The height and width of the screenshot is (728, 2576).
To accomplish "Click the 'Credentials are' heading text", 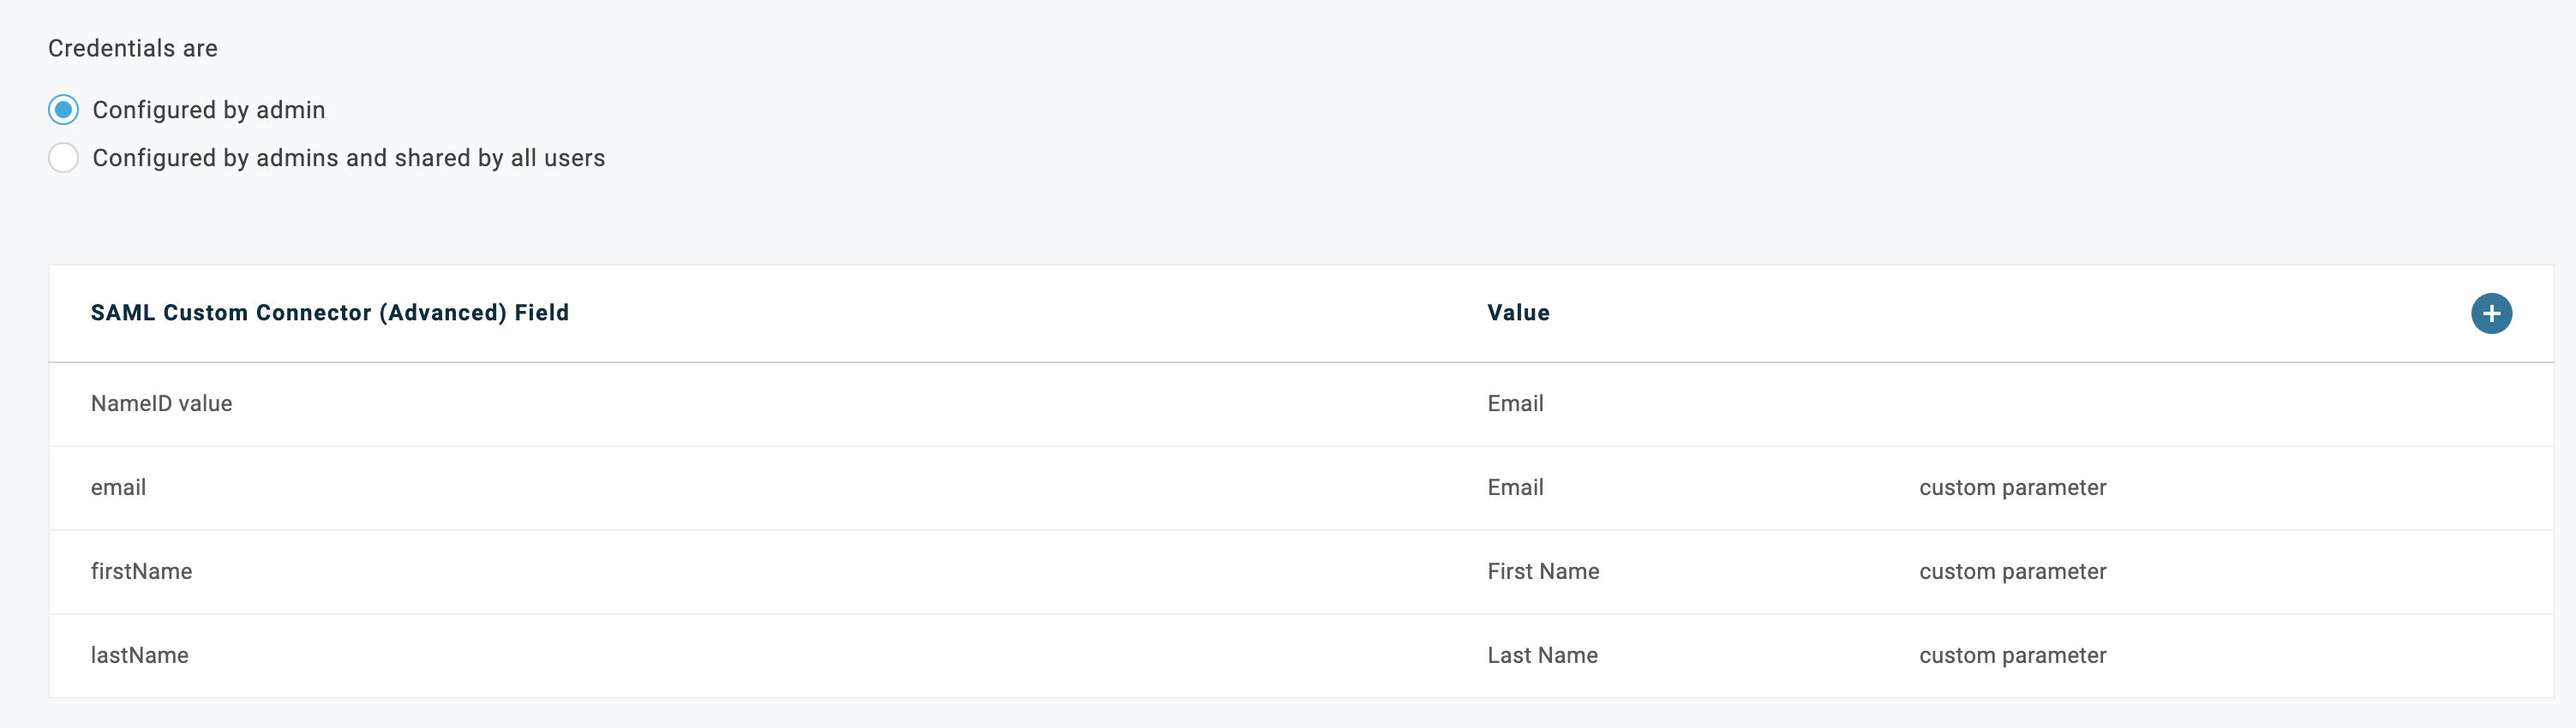I will (x=132, y=48).
